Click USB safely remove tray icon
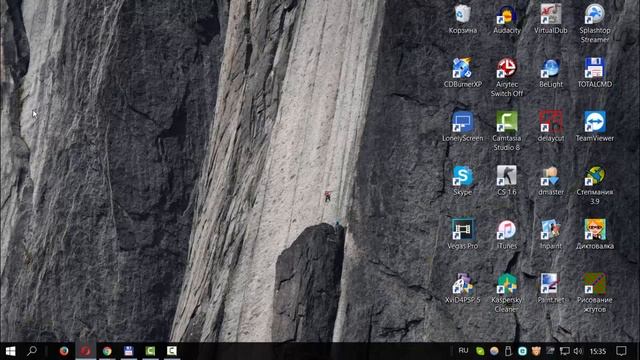The width and height of the screenshot is (640, 360). [508, 351]
